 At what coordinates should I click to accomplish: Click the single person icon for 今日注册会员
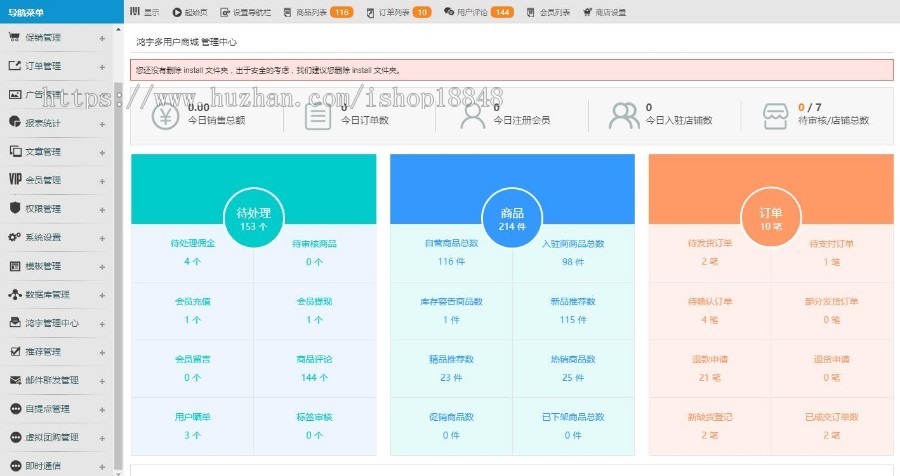tap(472, 116)
